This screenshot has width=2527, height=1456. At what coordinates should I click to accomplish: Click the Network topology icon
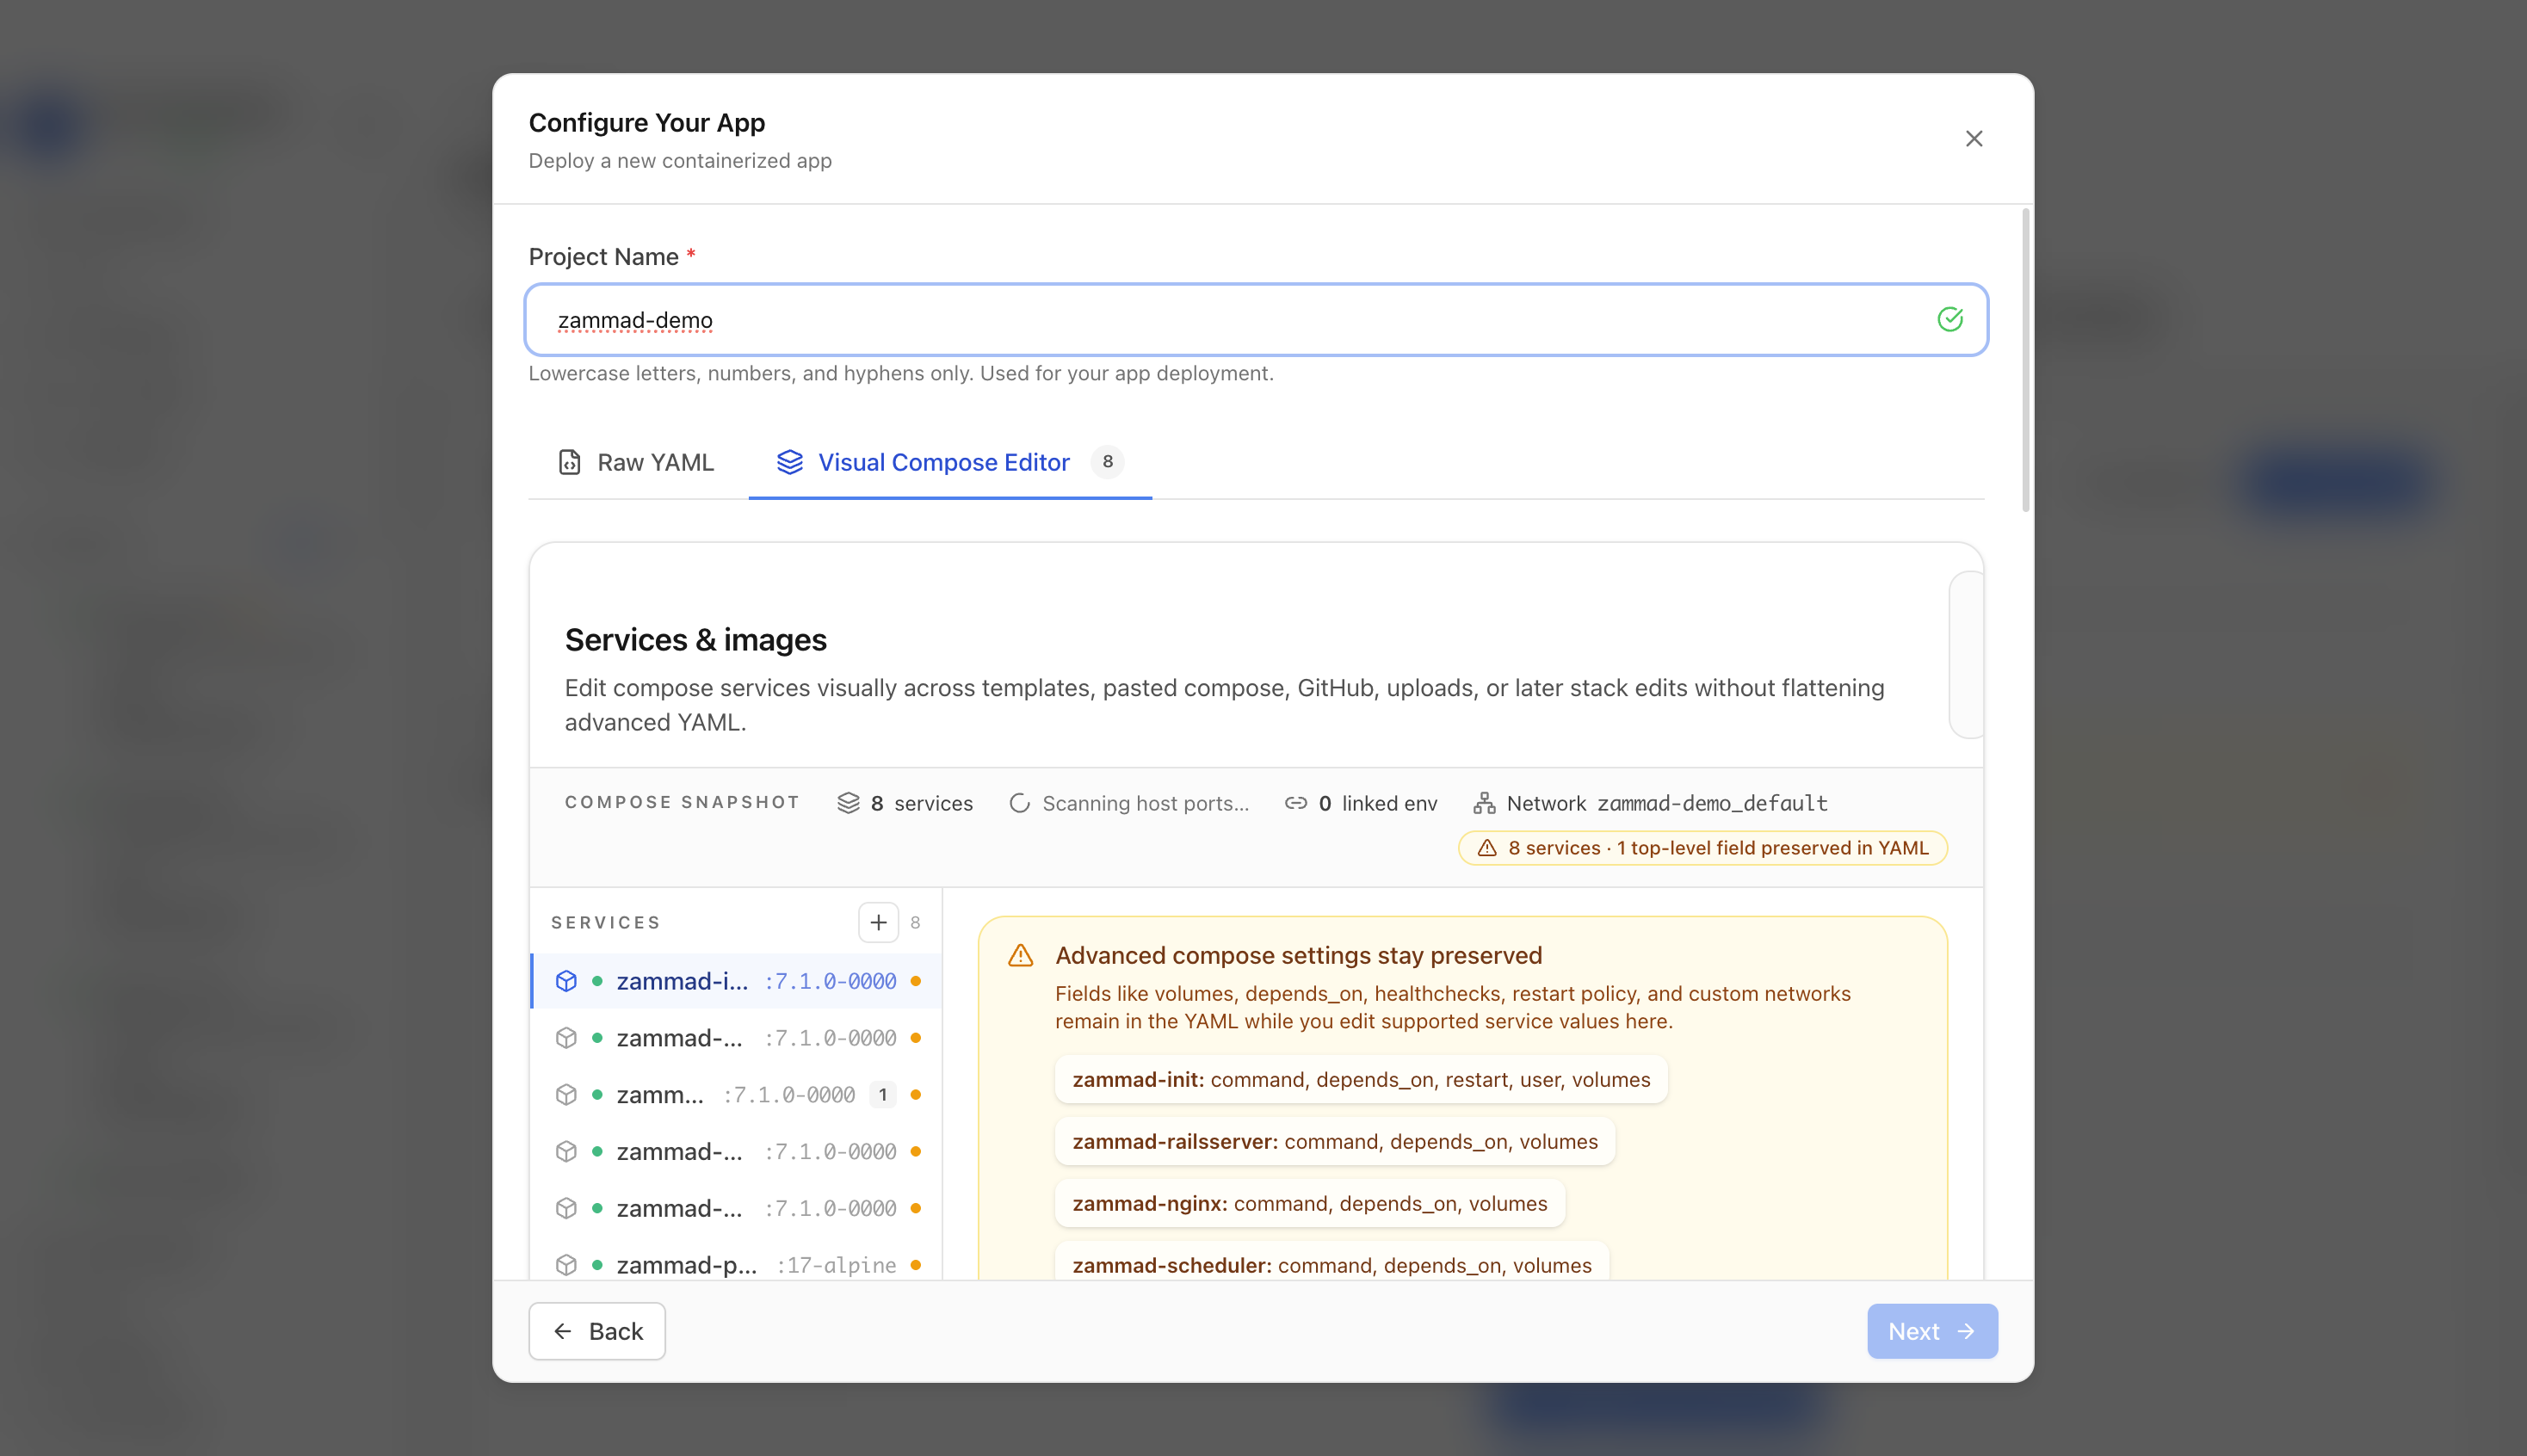point(1484,803)
